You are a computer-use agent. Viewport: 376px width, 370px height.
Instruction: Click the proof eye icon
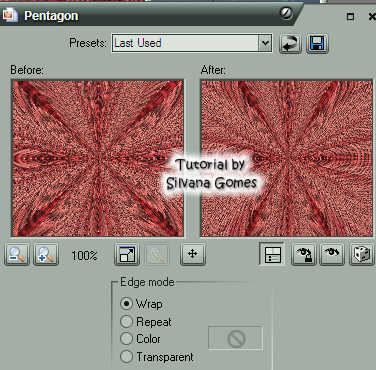(332, 255)
